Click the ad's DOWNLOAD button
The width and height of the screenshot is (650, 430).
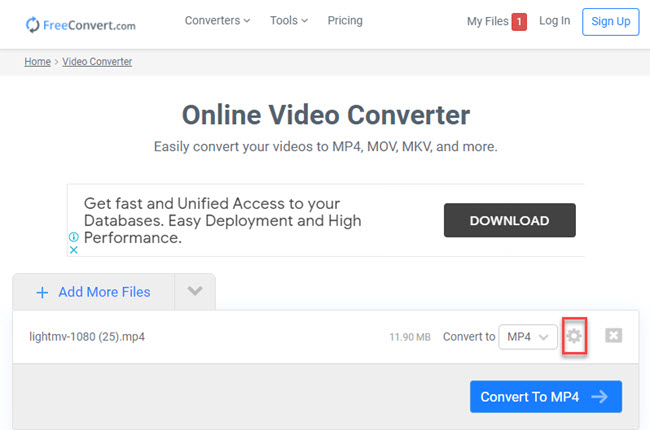(x=509, y=221)
